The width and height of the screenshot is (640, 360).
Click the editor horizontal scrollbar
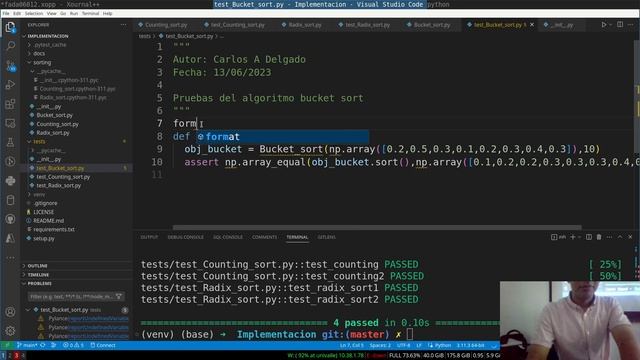(x=377, y=227)
